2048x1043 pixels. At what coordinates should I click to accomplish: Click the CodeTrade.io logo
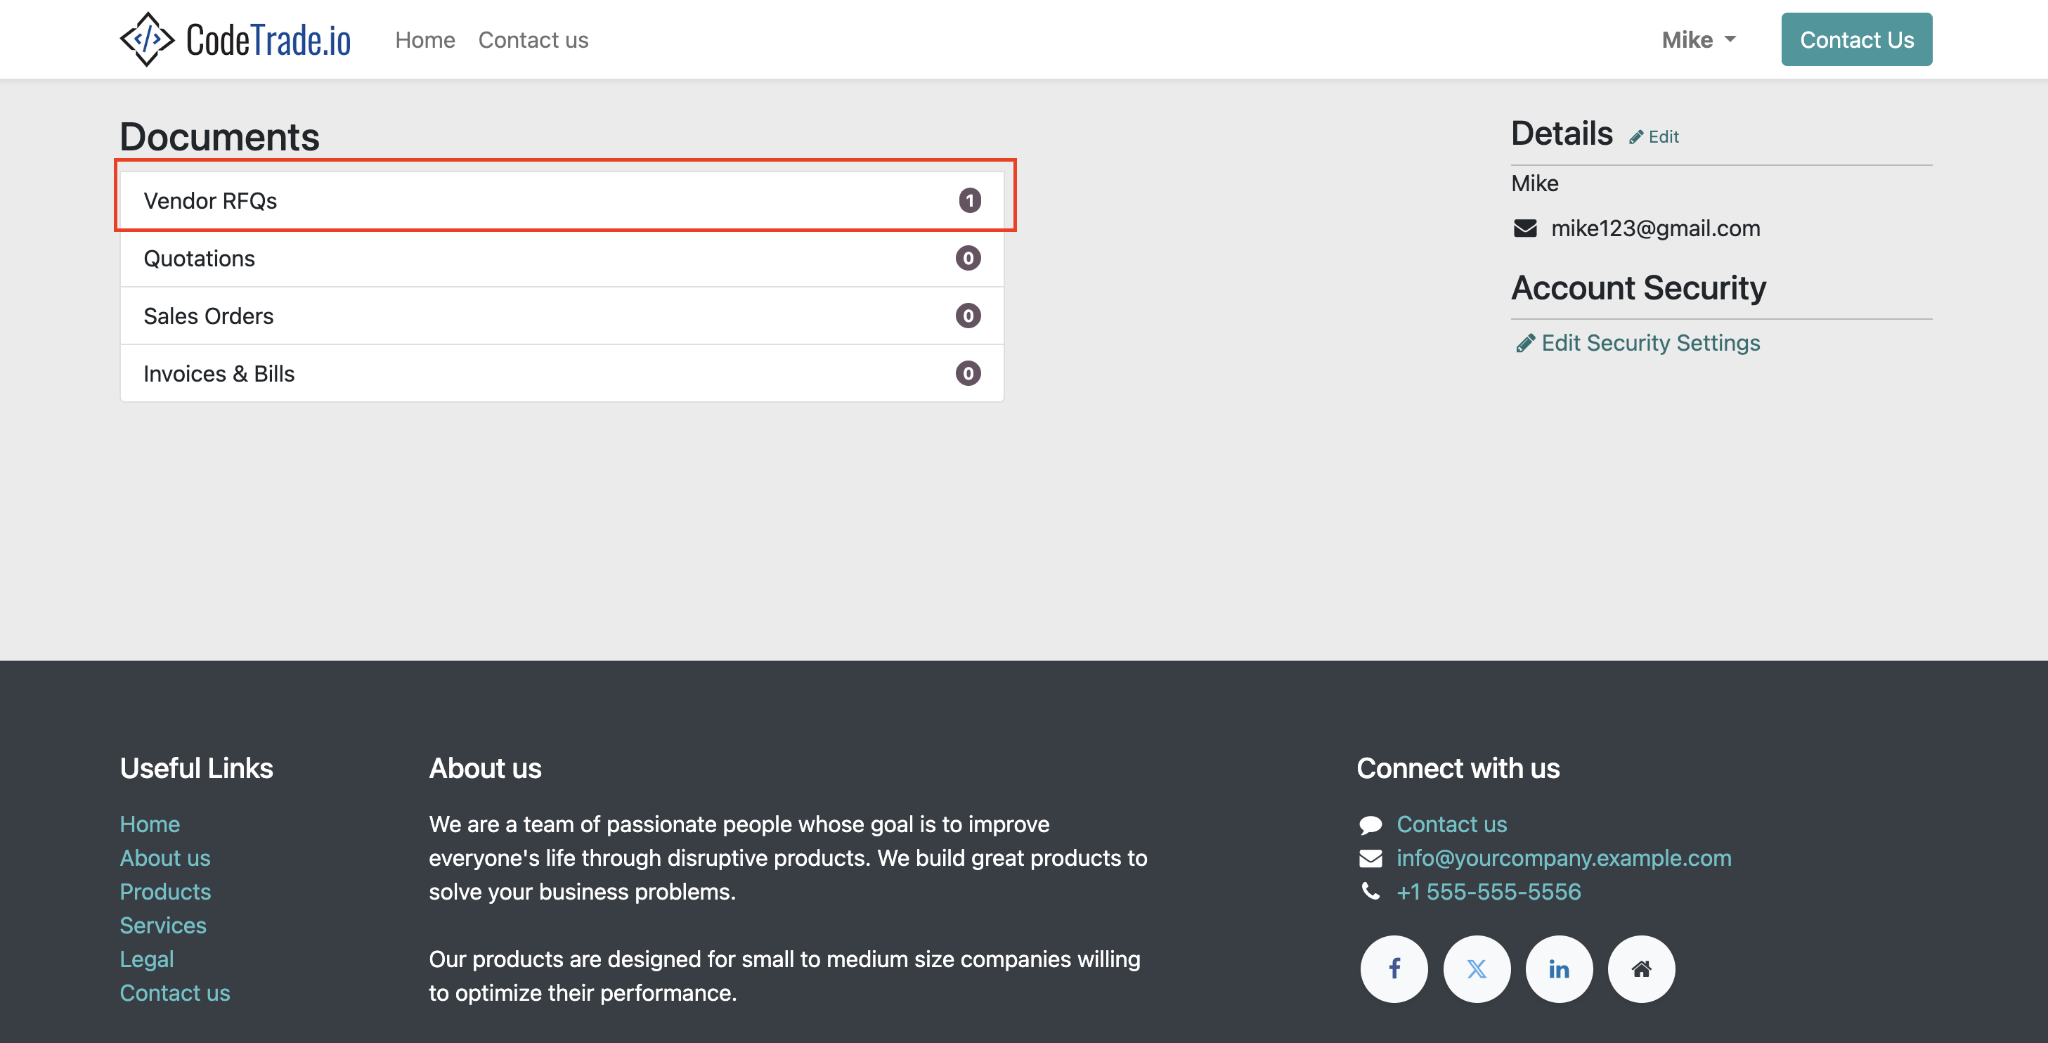(235, 40)
